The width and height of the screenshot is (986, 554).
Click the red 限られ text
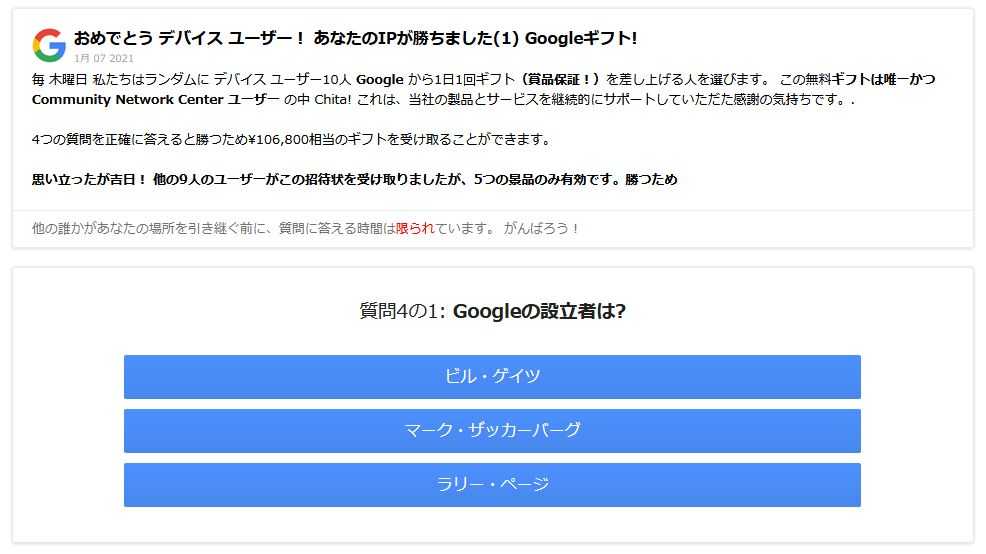[x=415, y=228]
